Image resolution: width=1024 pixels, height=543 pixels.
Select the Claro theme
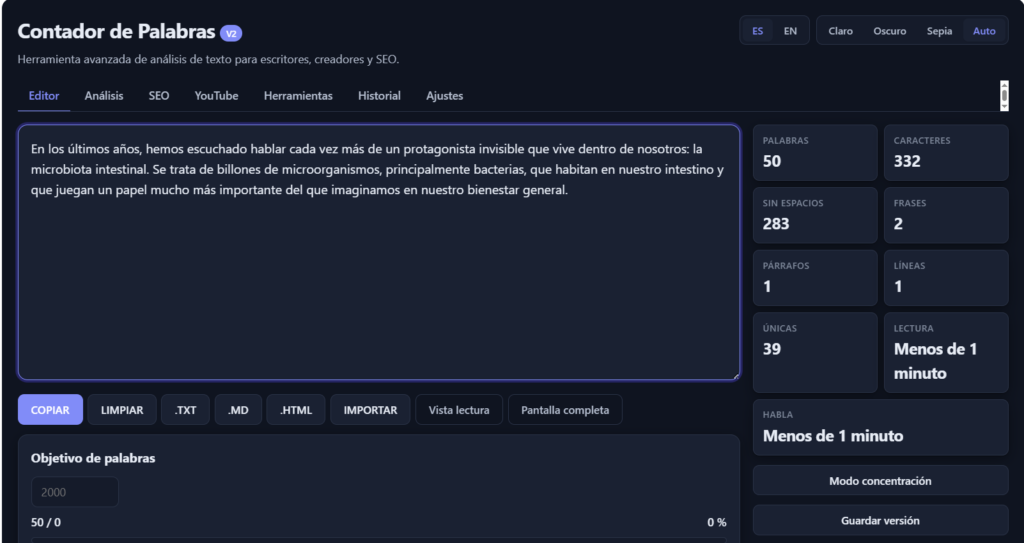[x=840, y=31]
